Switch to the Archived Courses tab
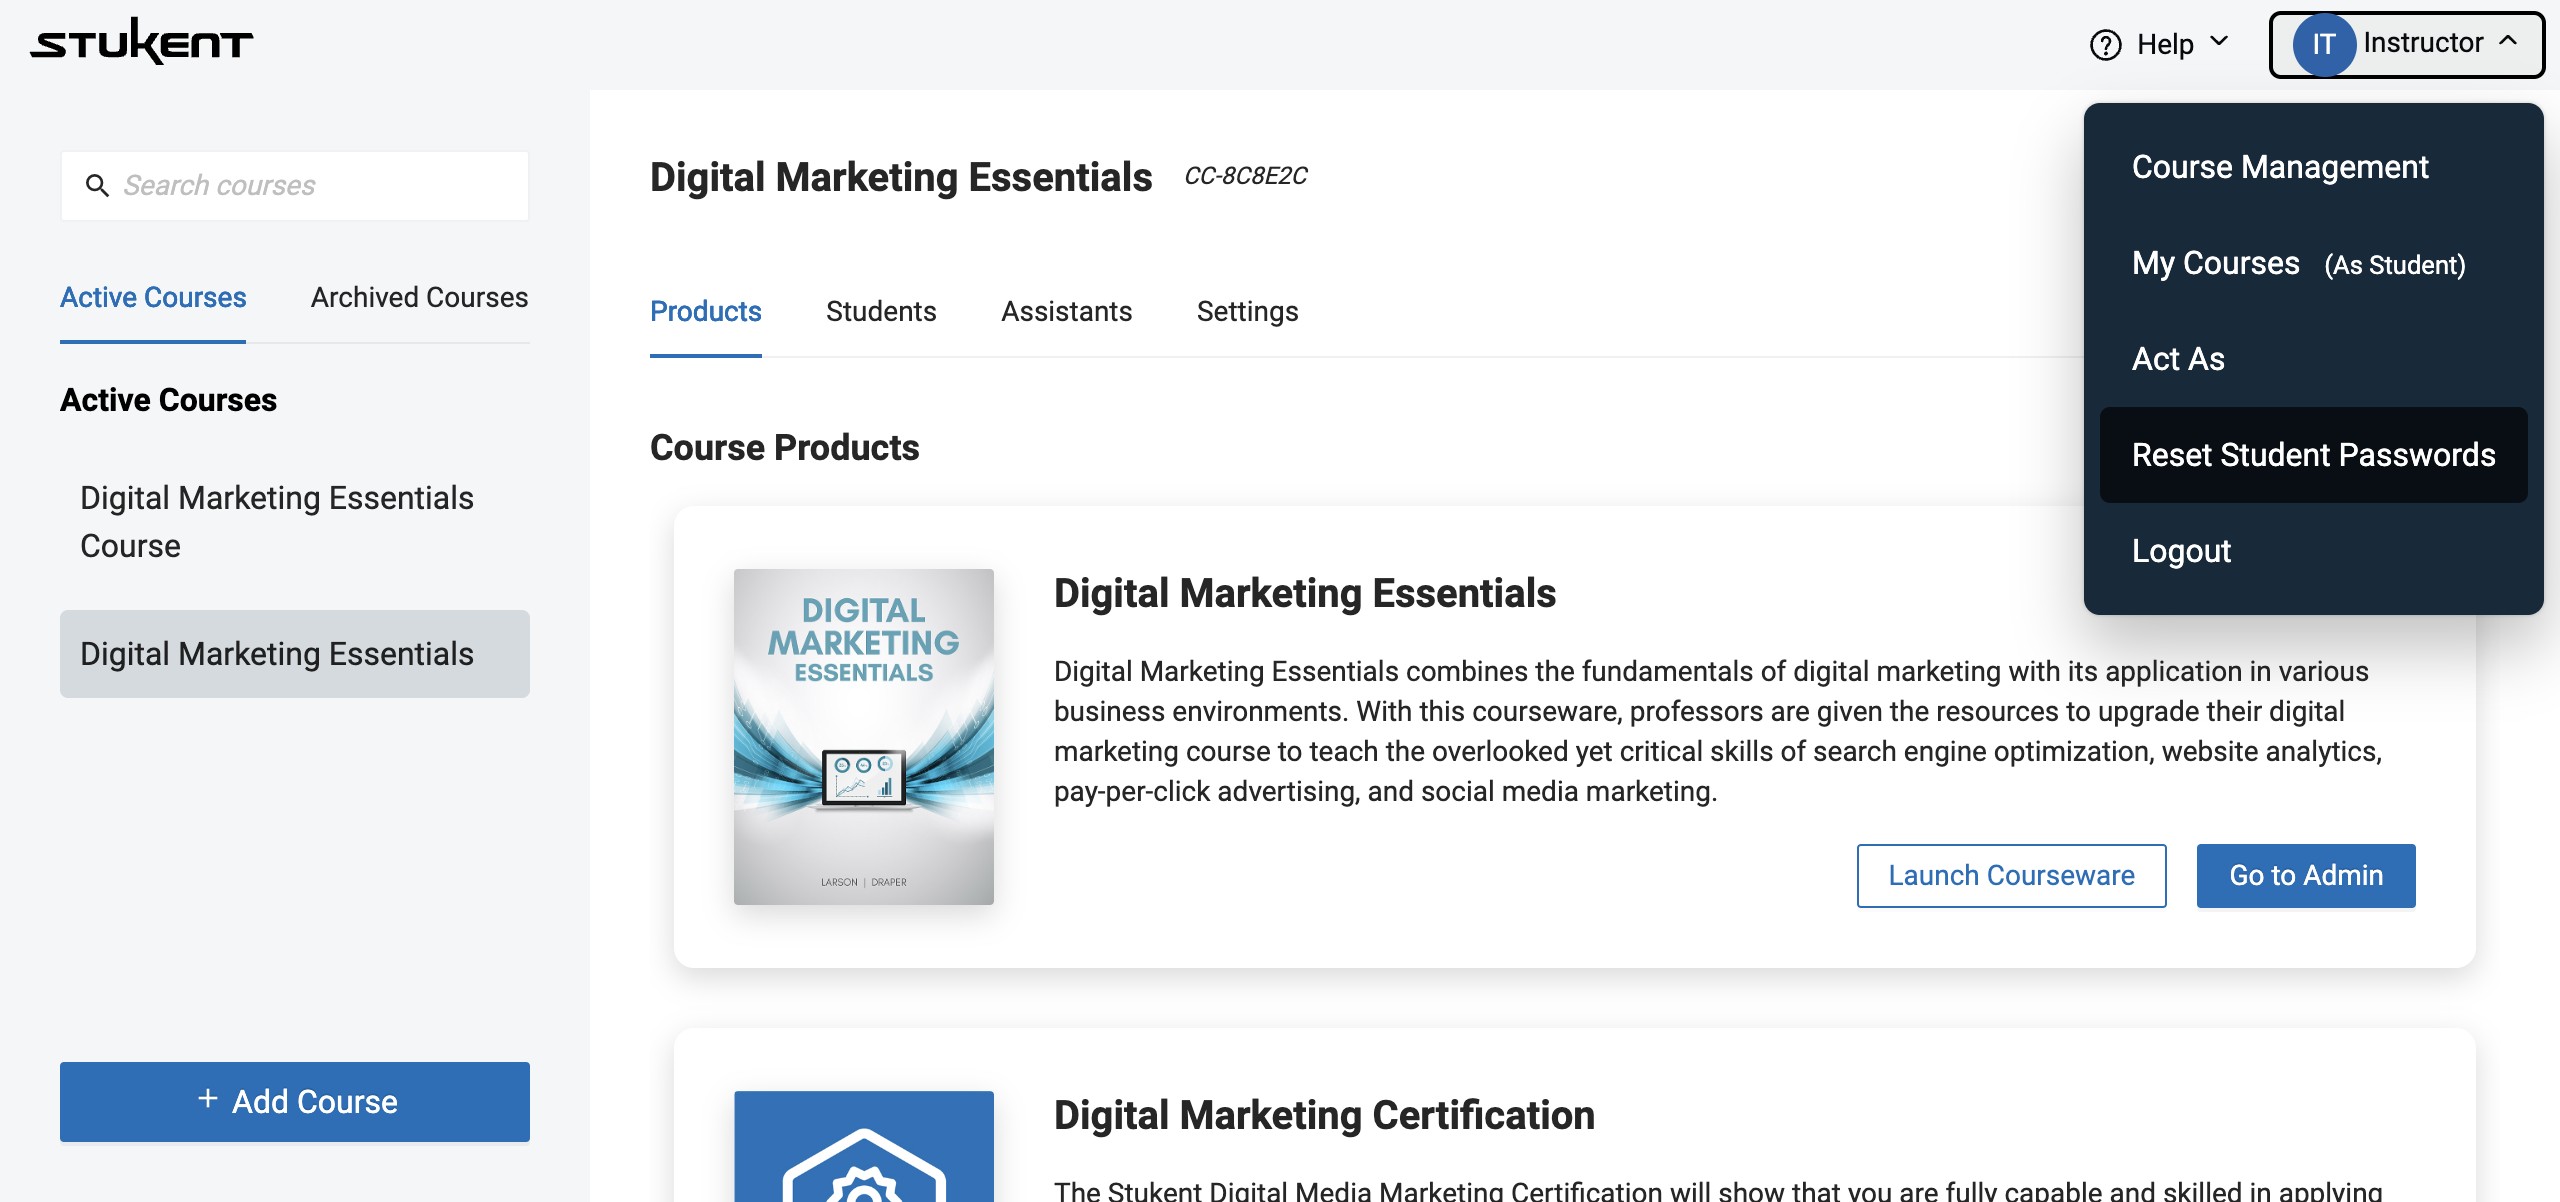This screenshot has width=2560, height=1202. click(x=419, y=298)
